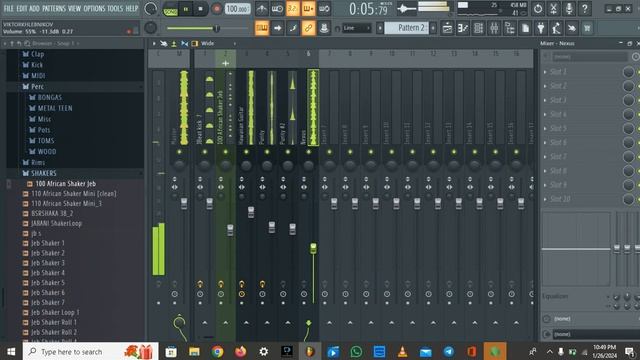Mute the Nexus track LED
This screenshot has width=640, height=360.
[309, 152]
